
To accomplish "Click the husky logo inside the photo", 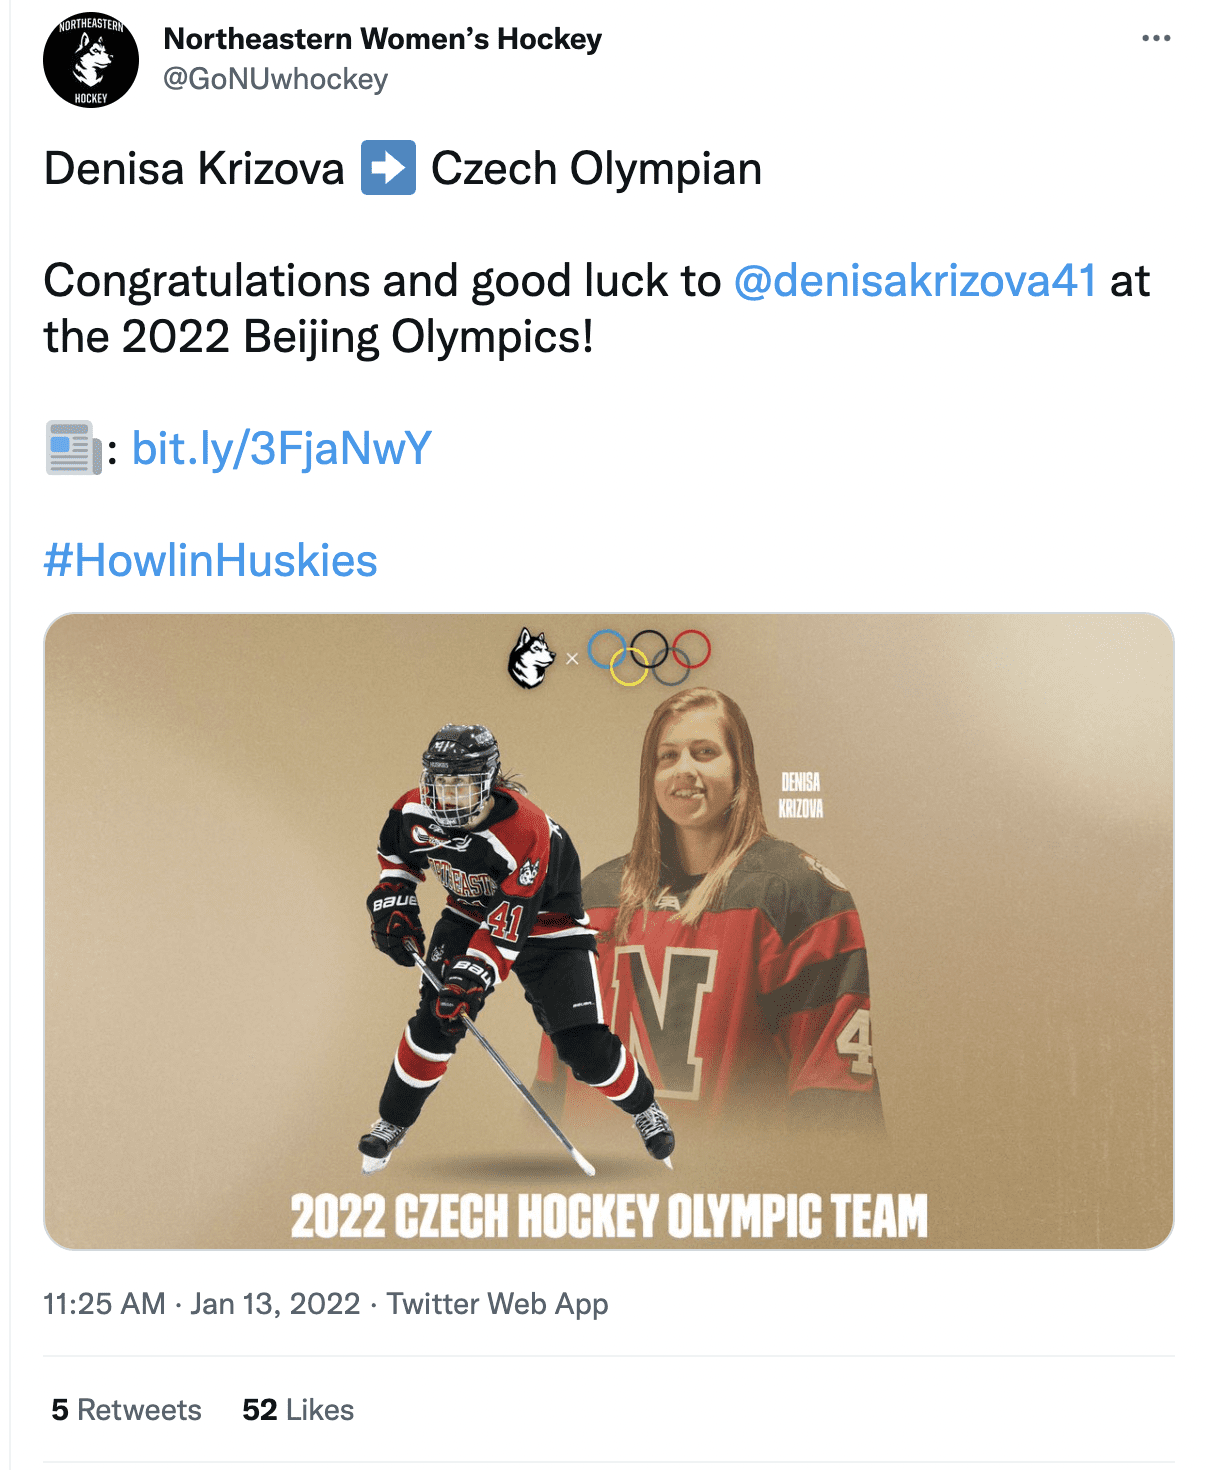I will [531, 657].
